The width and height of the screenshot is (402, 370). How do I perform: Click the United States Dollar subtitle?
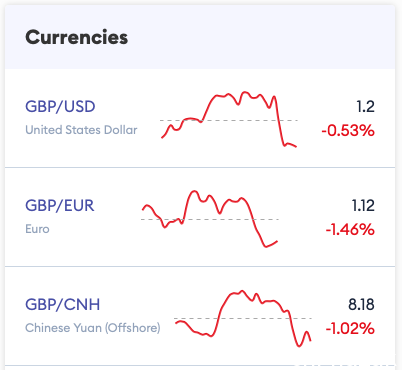coord(81,130)
